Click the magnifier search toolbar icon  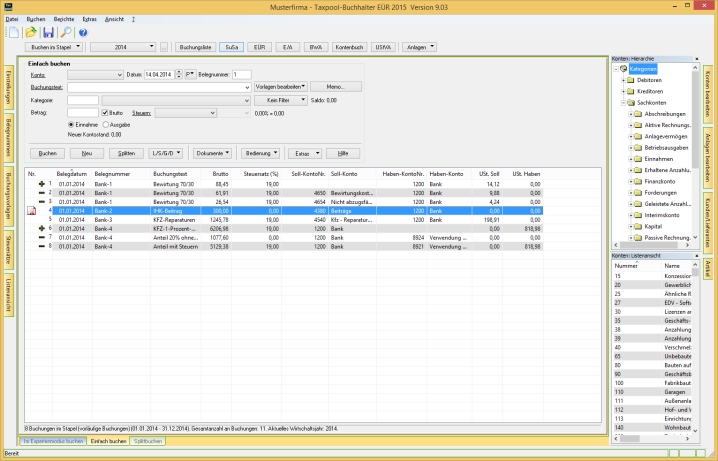tap(65, 33)
